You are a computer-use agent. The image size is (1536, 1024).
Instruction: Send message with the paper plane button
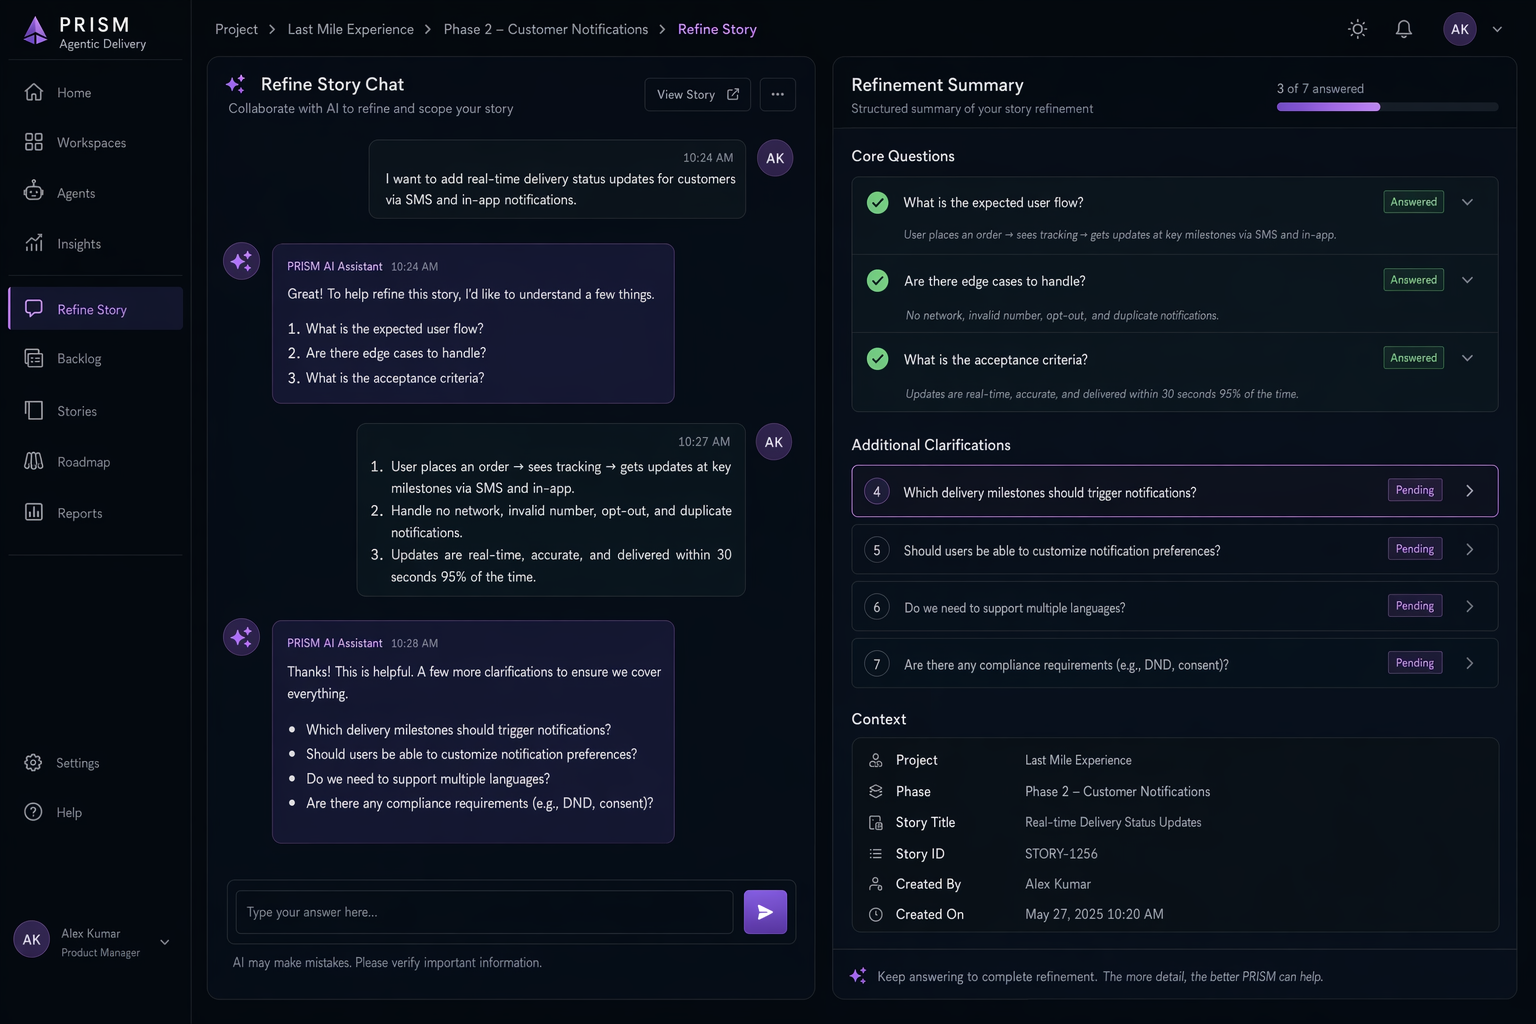click(x=765, y=912)
